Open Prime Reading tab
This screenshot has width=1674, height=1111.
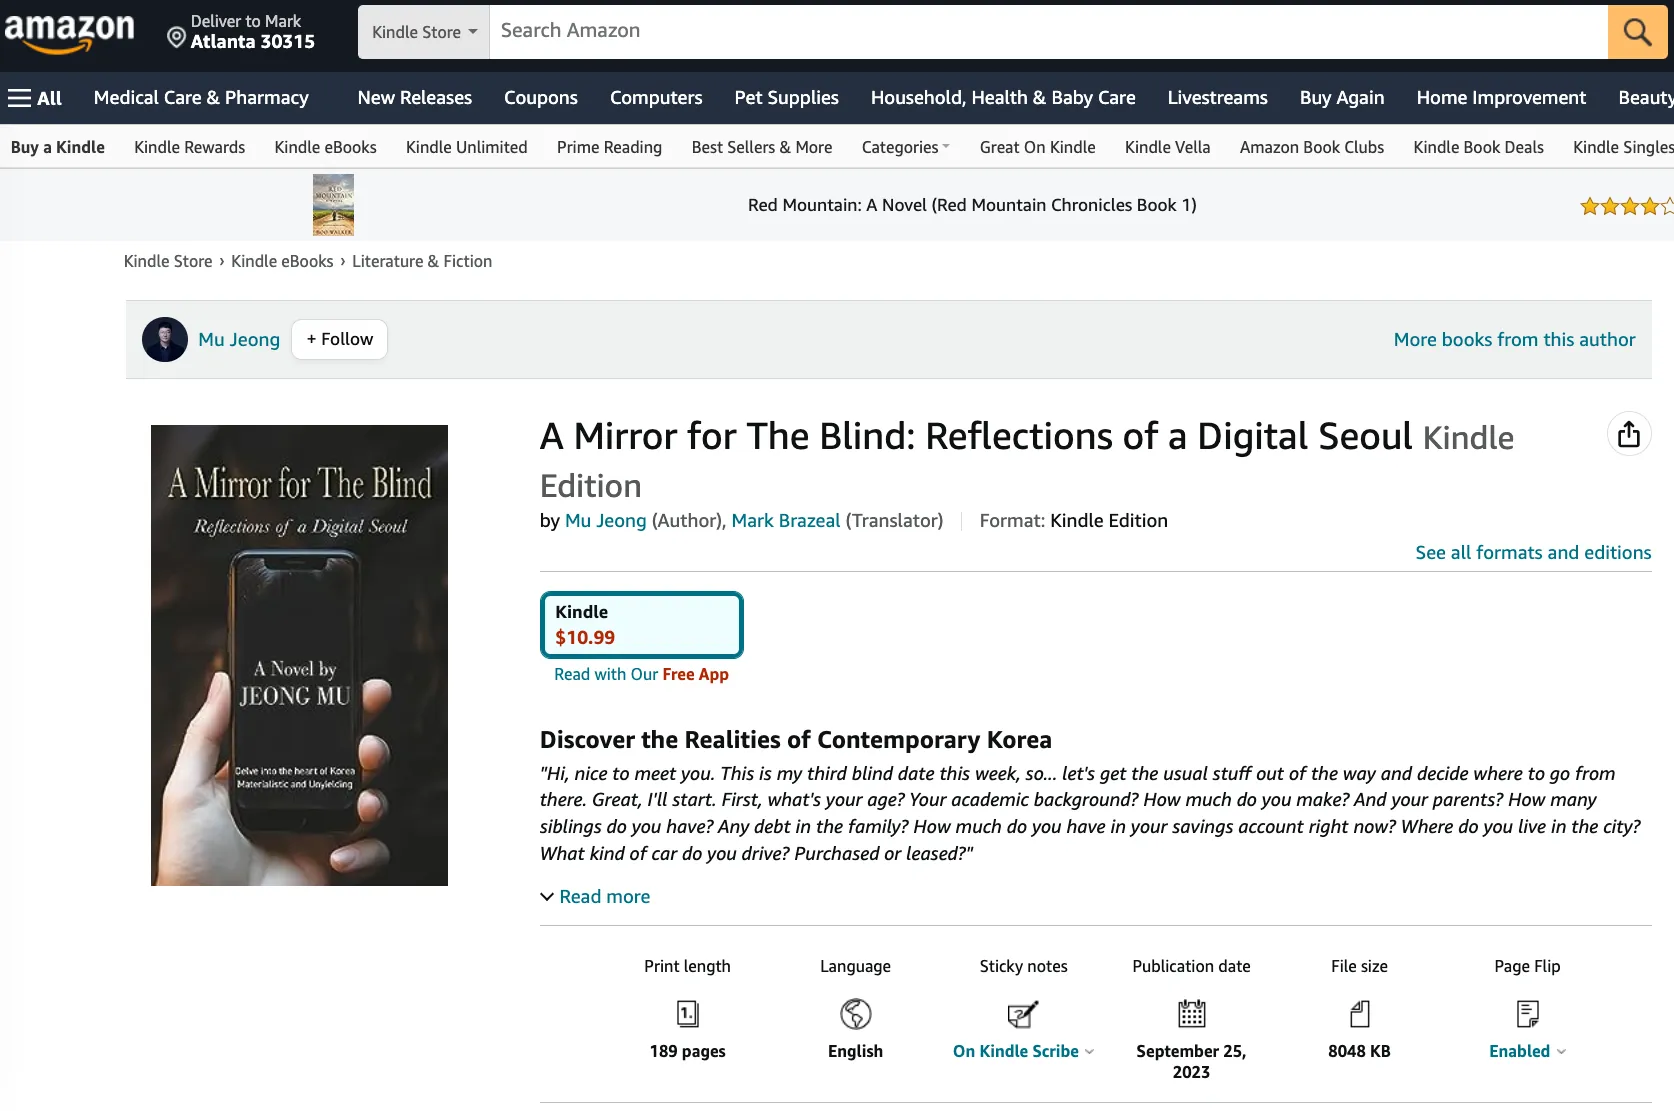610,147
